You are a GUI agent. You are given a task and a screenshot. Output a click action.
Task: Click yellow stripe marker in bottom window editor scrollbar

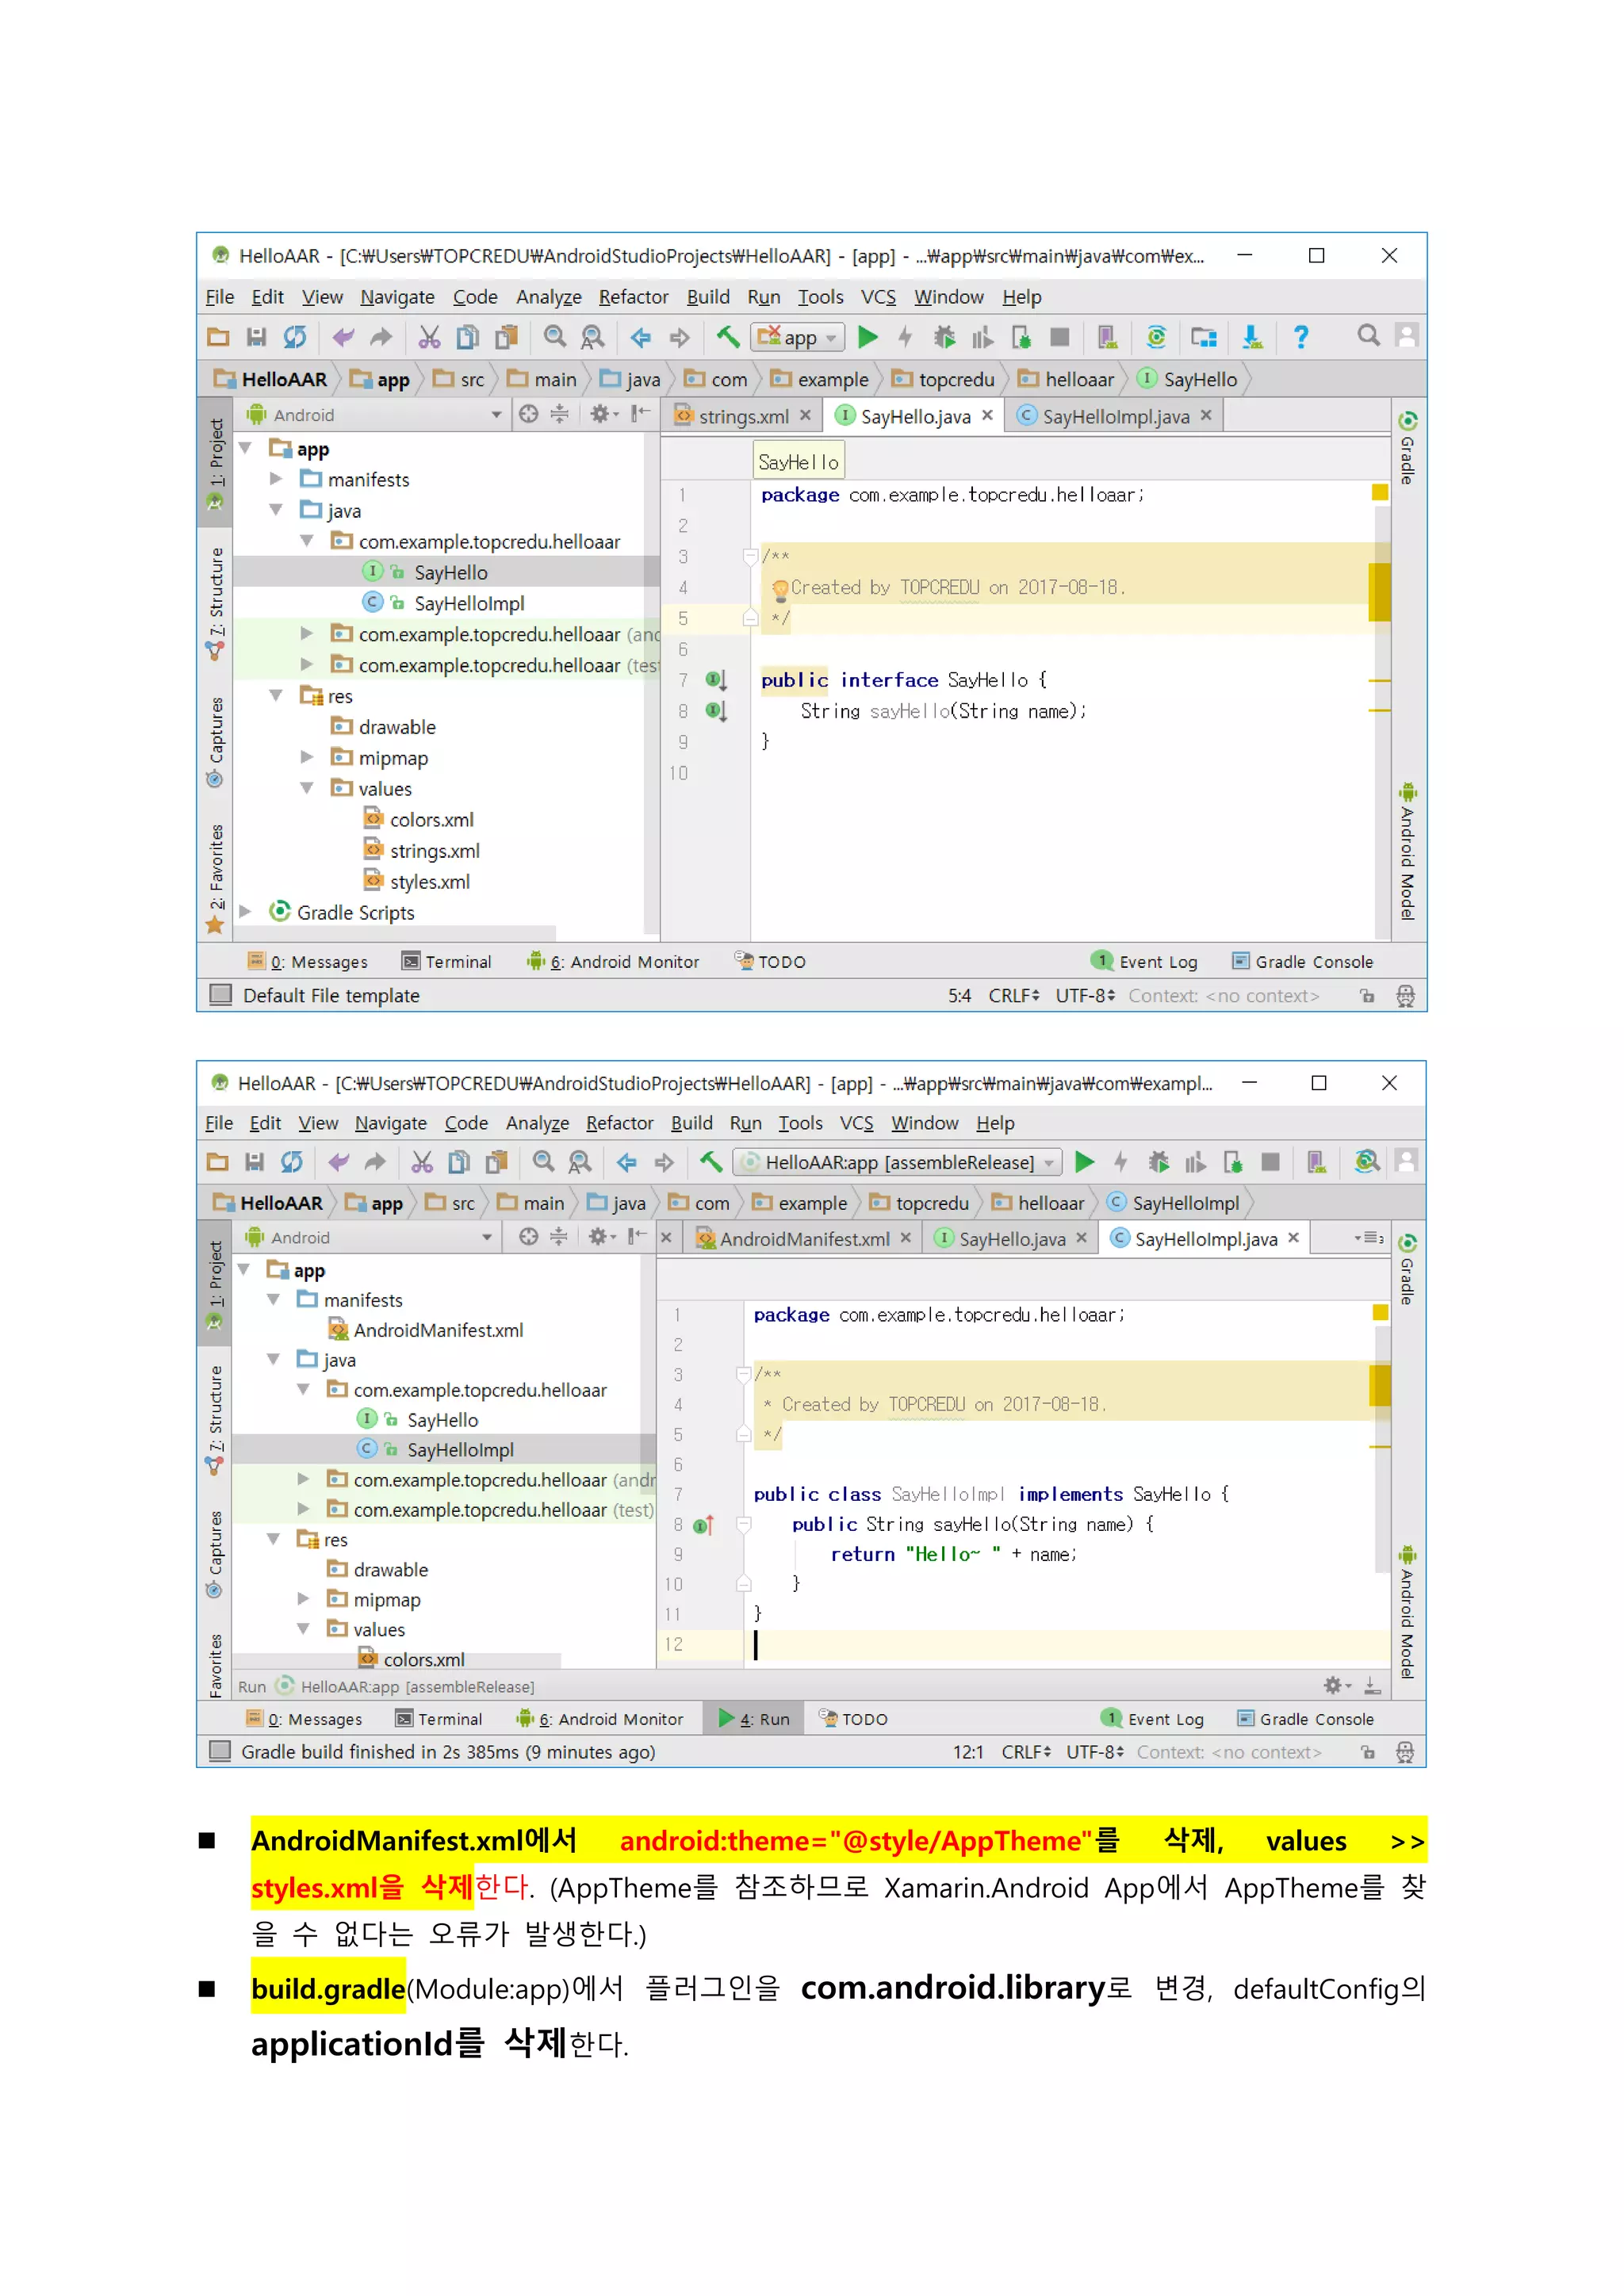[x=1380, y=1385]
